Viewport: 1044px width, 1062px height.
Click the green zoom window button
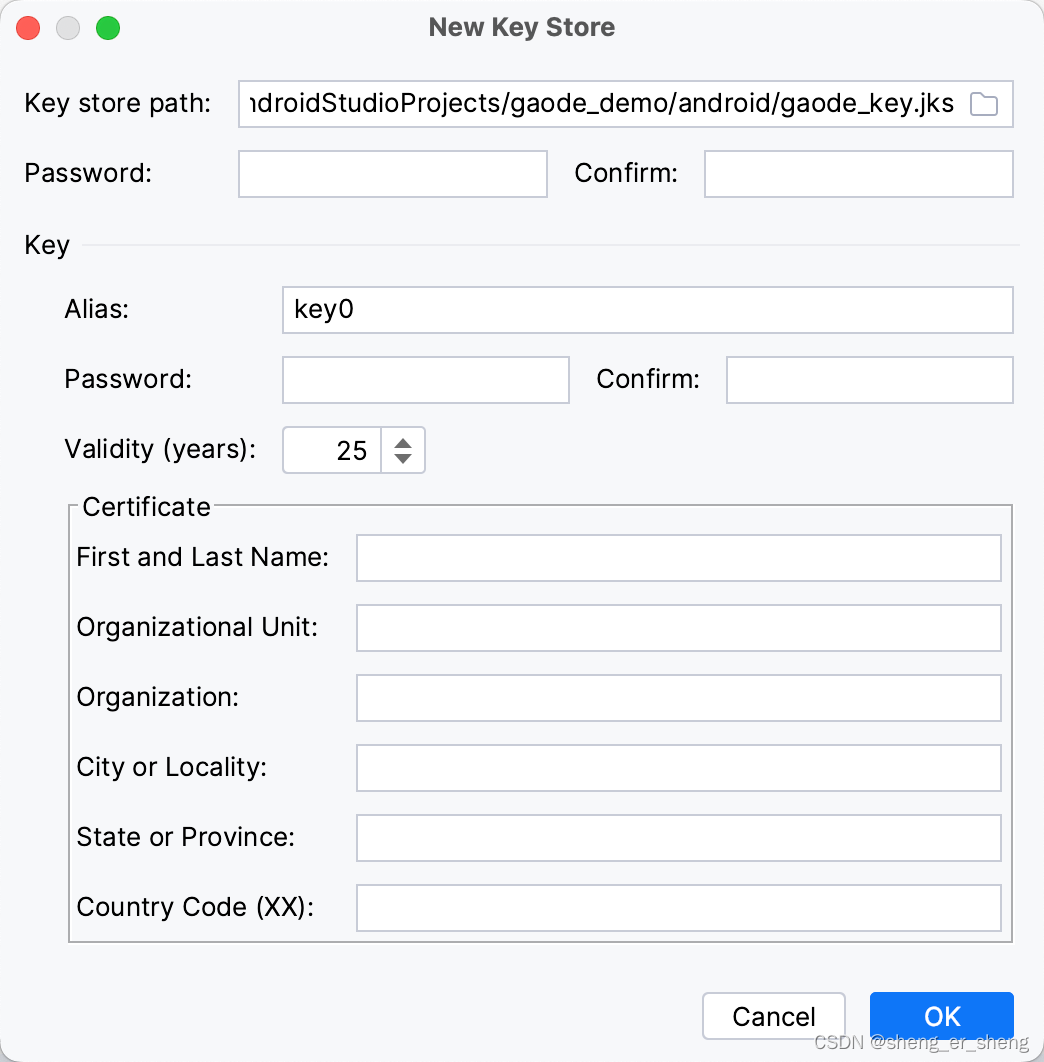coord(108,28)
